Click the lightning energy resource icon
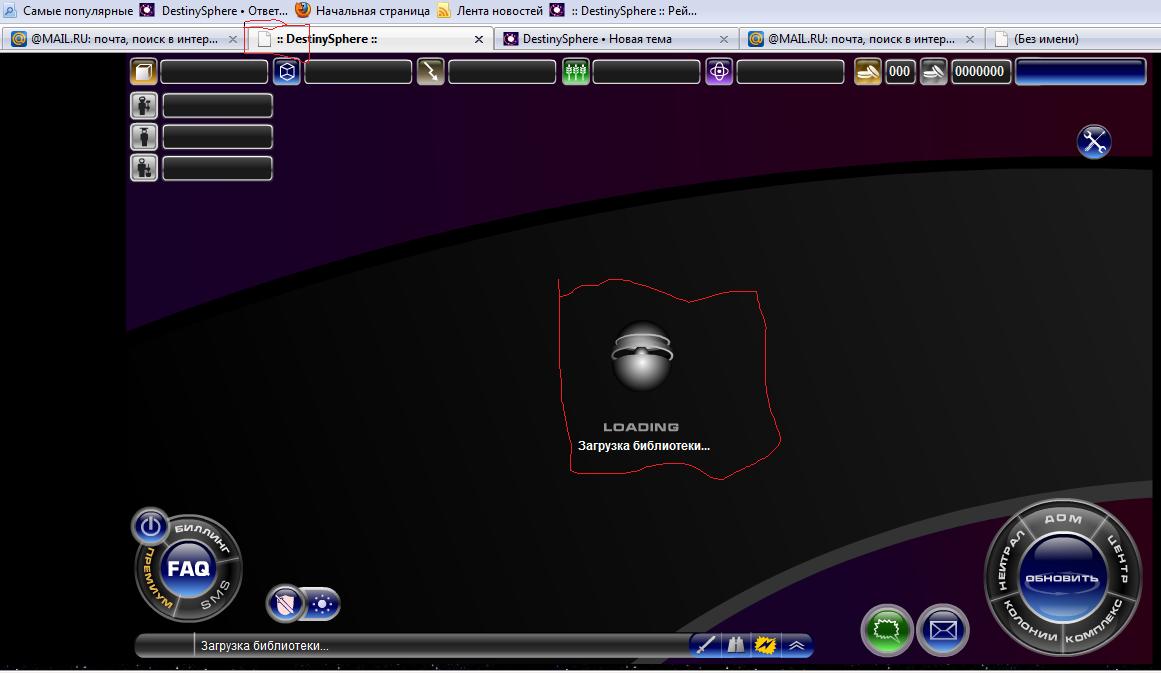This screenshot has height=673, width=1161. 431,72
